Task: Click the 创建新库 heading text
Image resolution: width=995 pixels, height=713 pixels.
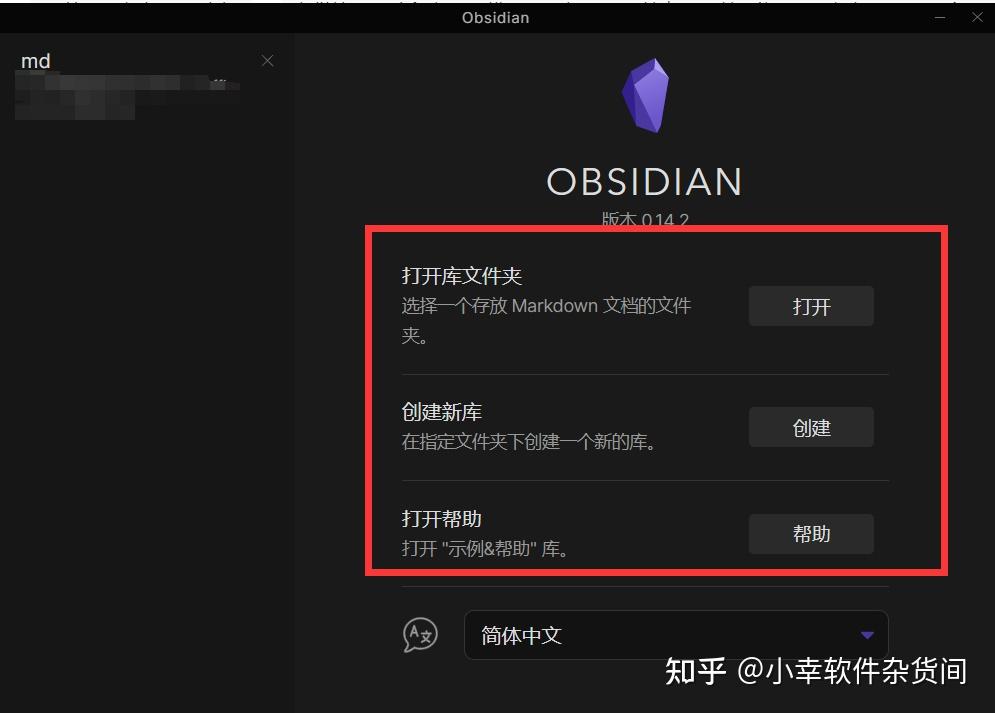Action: click(442, 412)
